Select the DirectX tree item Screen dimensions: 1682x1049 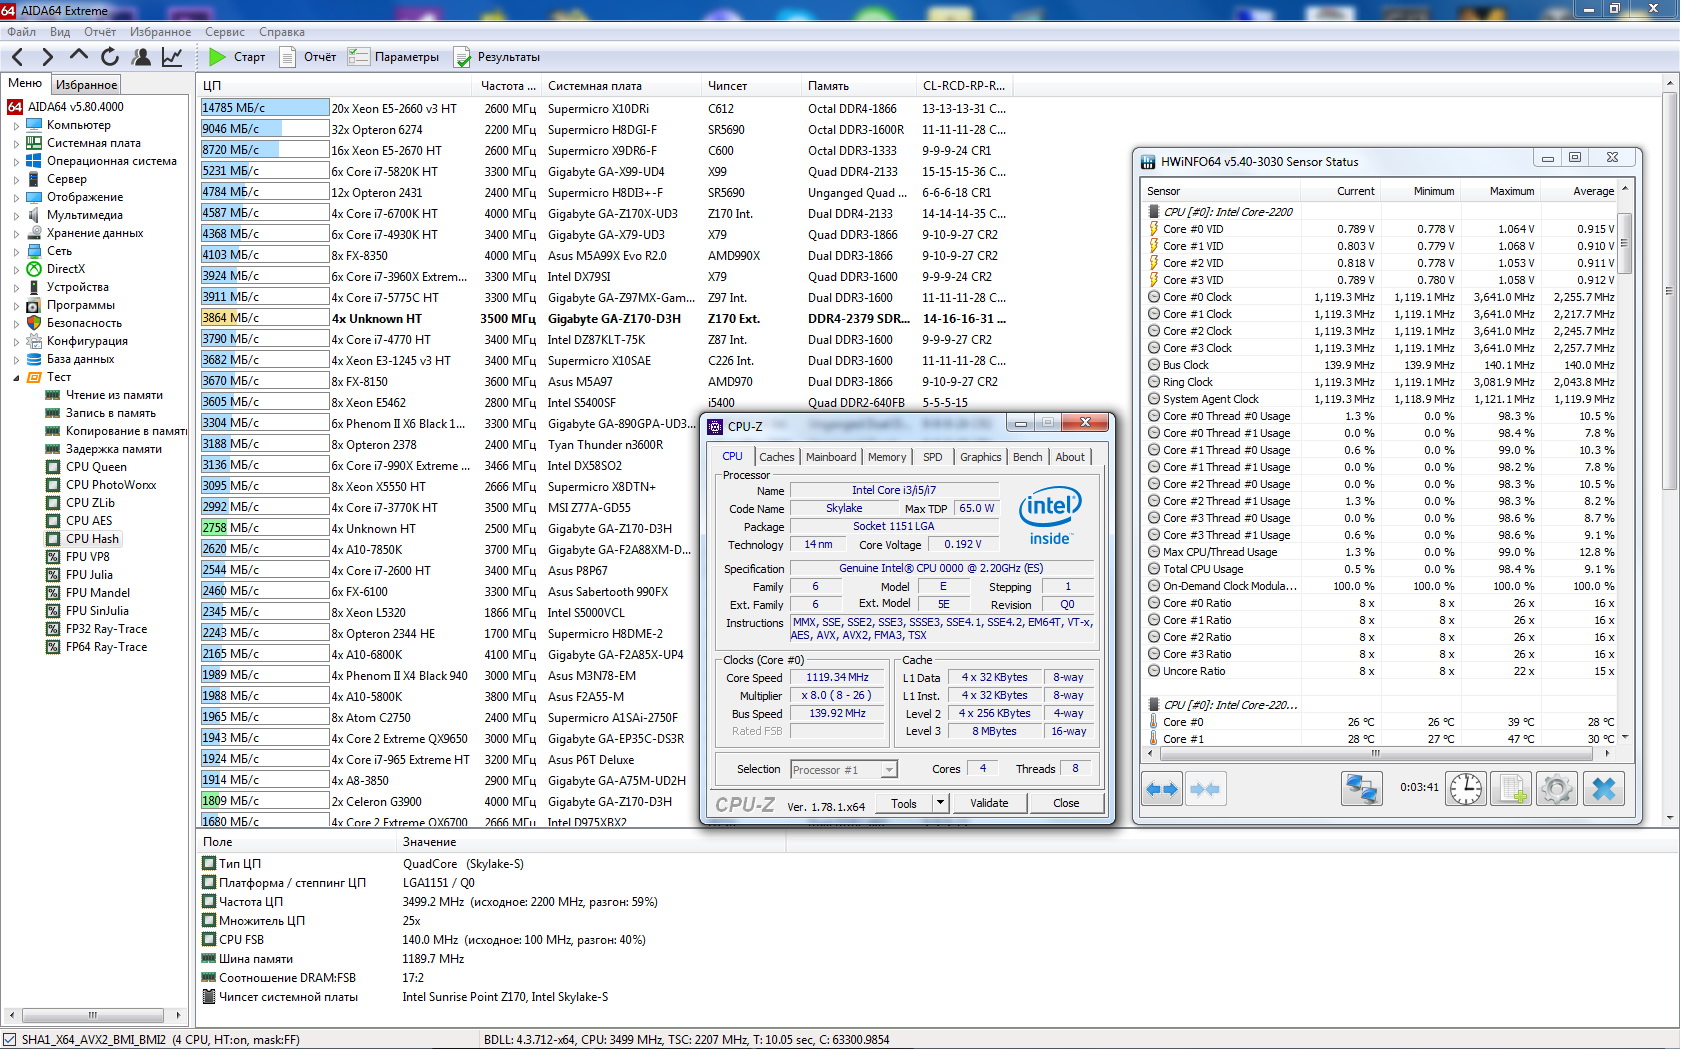pos(66,269)
